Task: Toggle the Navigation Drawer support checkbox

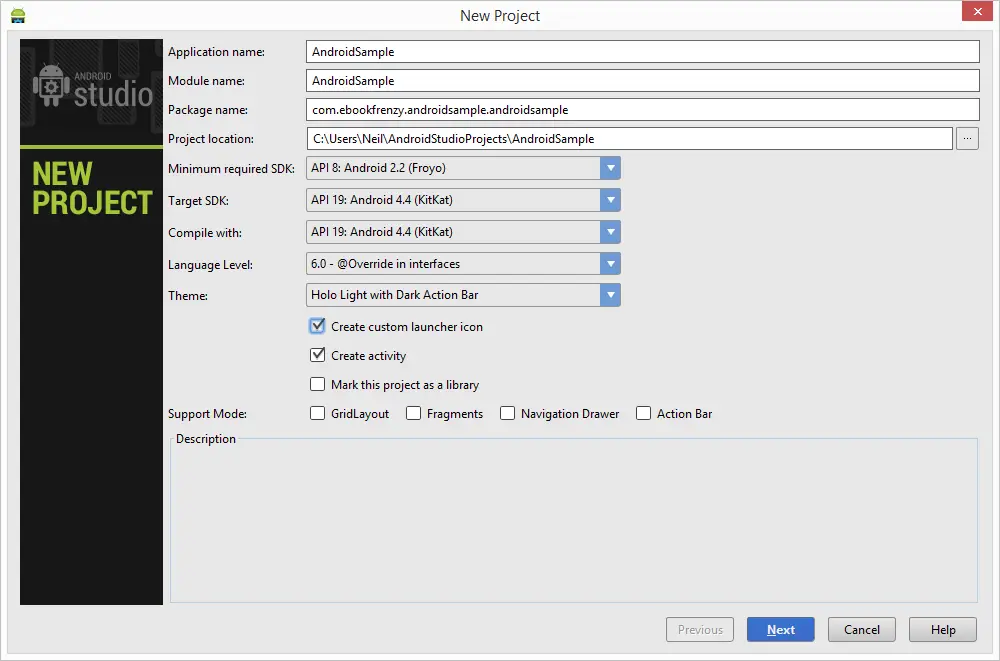Action: pos(507,413)
